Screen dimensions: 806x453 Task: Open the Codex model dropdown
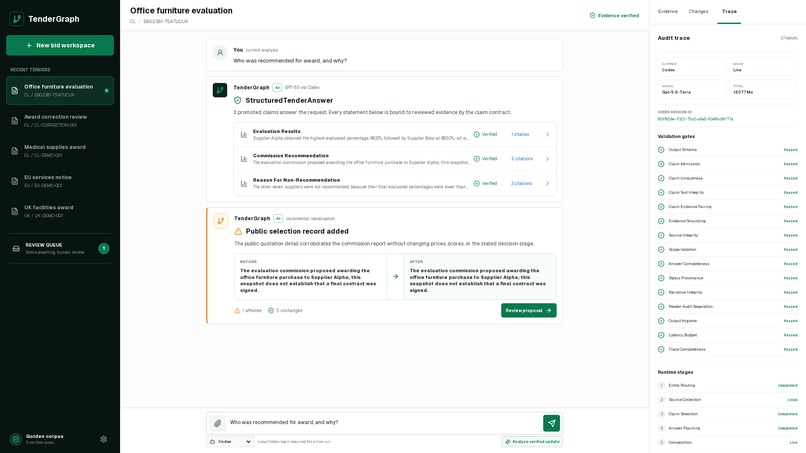click(x=230, y=442)
